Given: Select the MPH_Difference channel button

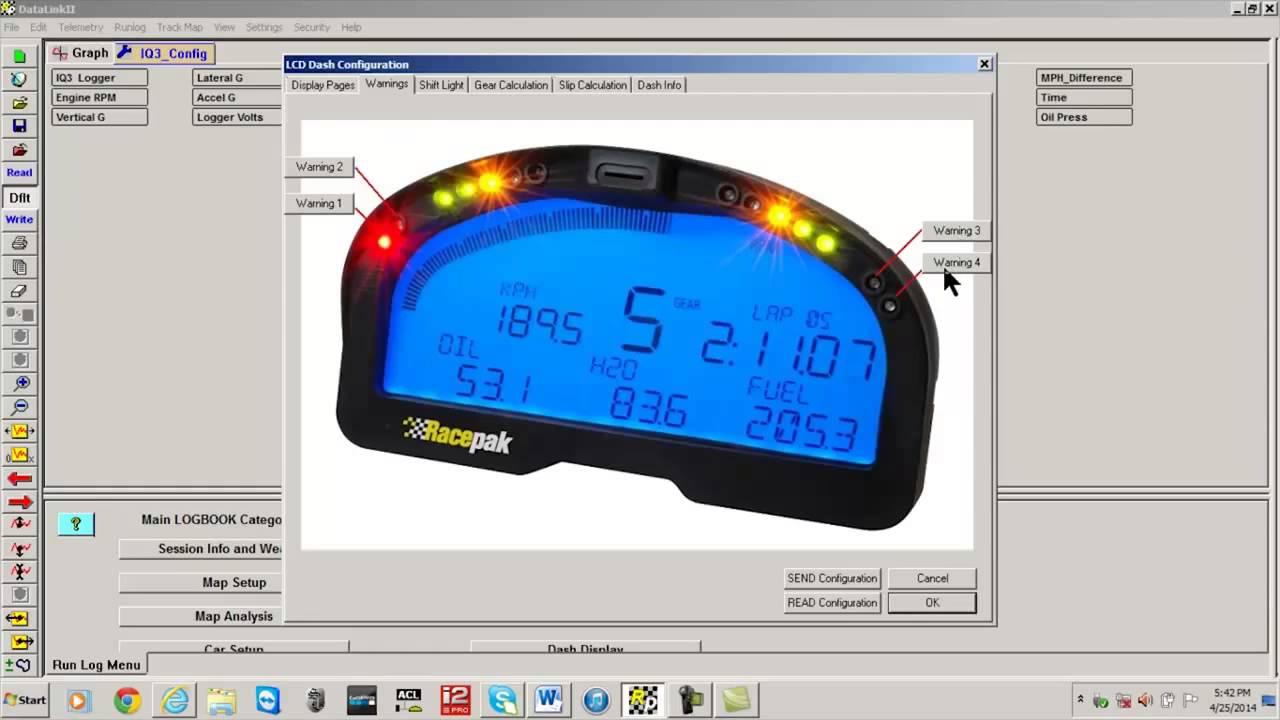Looking at the screenshot, I should point(1084,78).
